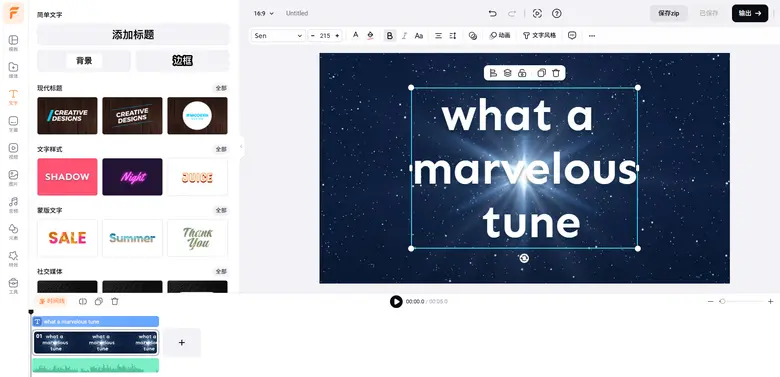This screenshot has width=780, height=377.
Task: Open text alignment options
Action: point(438,36)
